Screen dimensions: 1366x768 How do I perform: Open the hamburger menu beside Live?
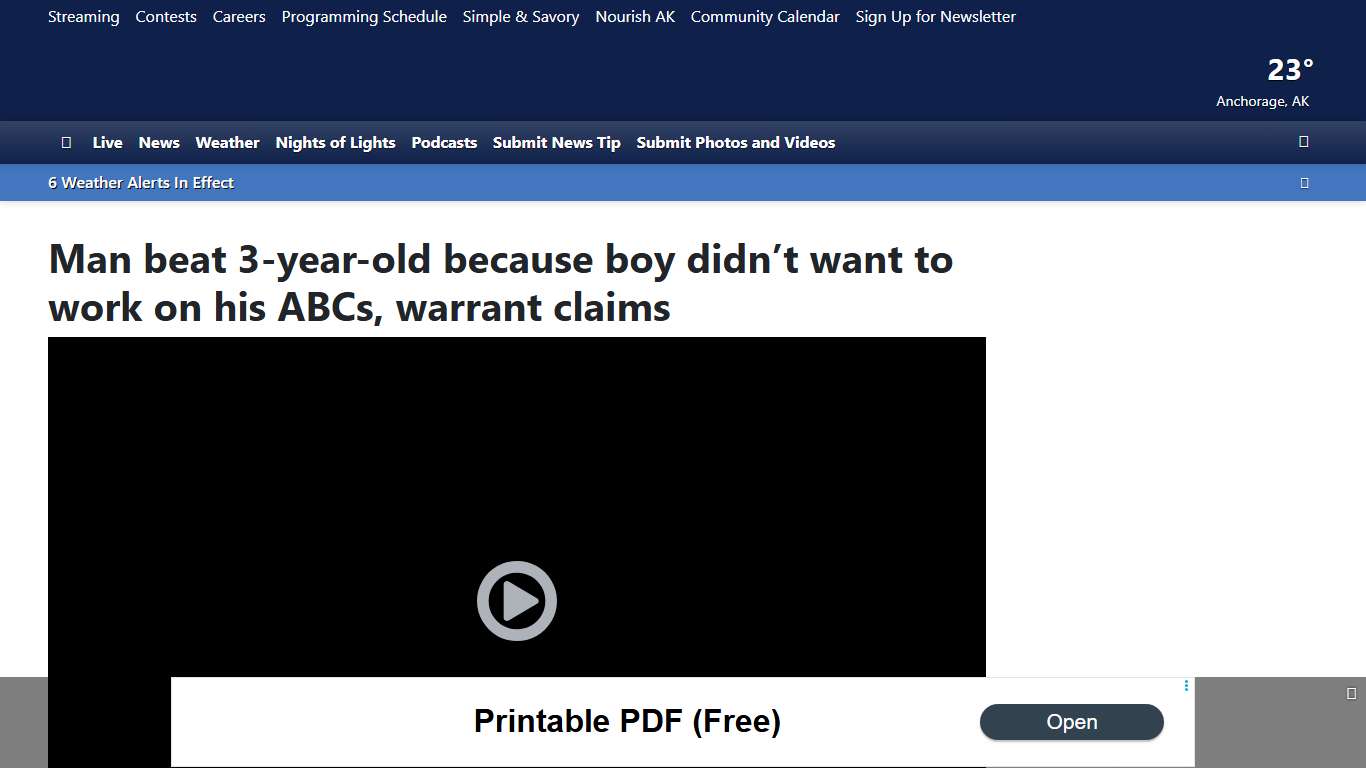pos(66,143)
